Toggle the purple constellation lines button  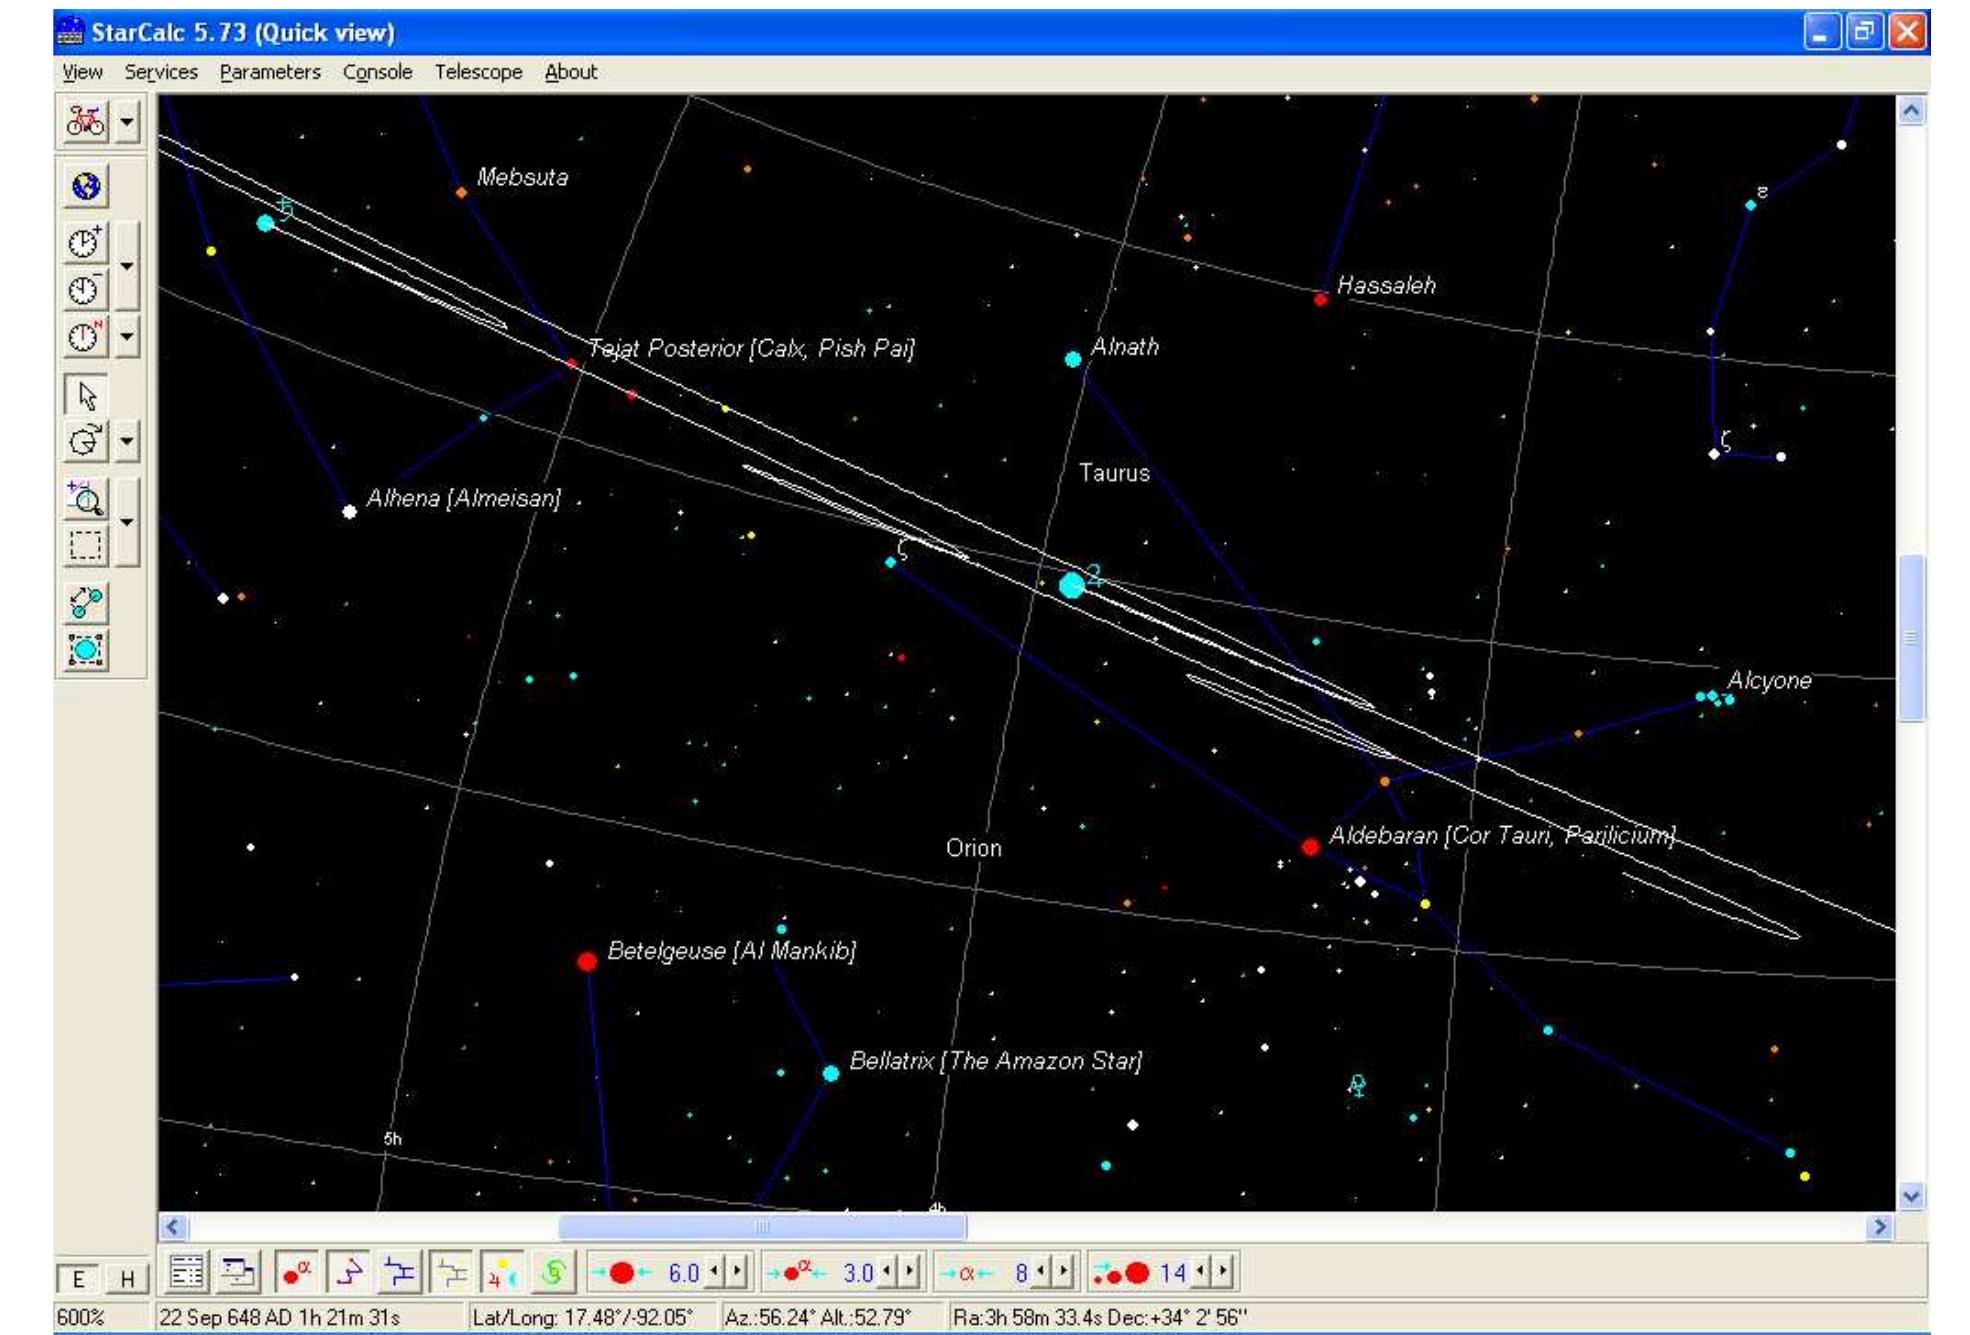(x=348, y=1273)
